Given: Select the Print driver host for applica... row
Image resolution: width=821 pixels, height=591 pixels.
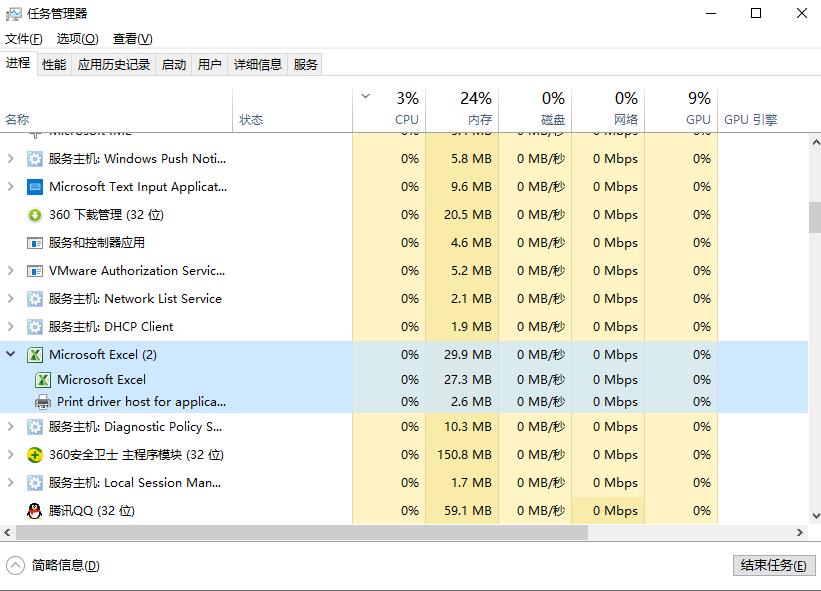Looking at the screenshot, I should coord(404,402).
